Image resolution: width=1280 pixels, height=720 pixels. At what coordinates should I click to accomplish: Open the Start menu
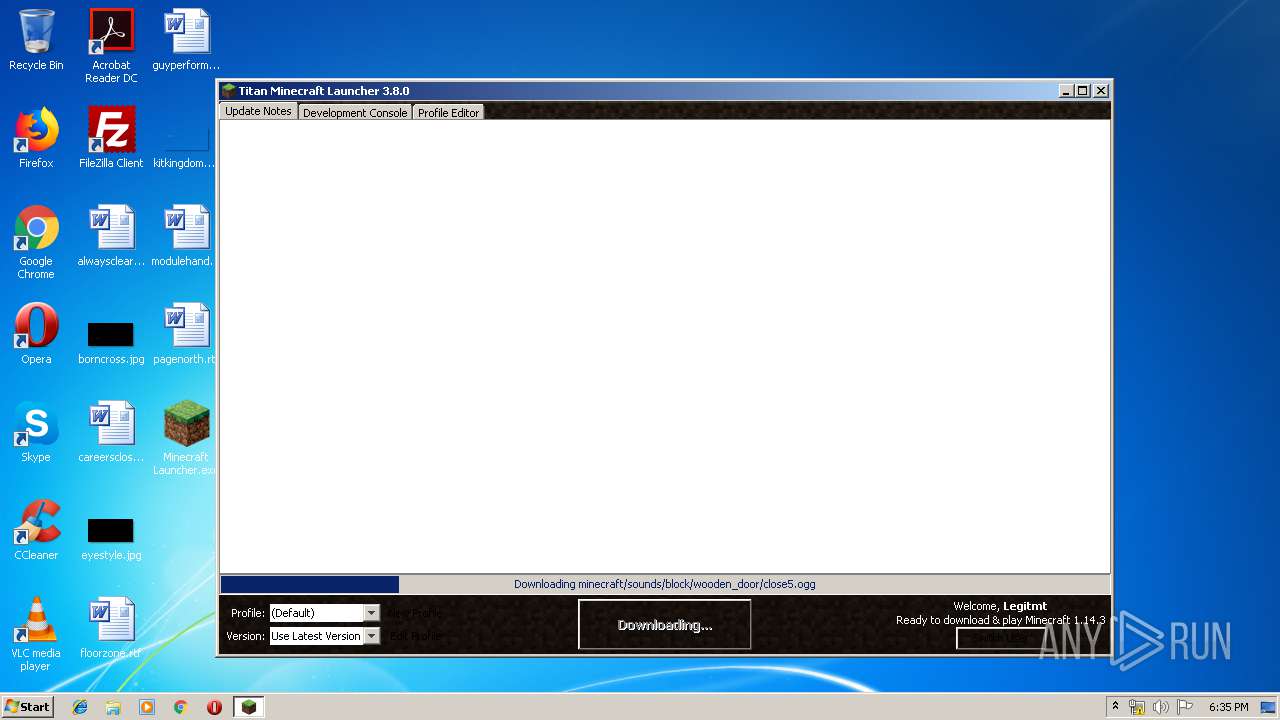click(x=27, y=707)
